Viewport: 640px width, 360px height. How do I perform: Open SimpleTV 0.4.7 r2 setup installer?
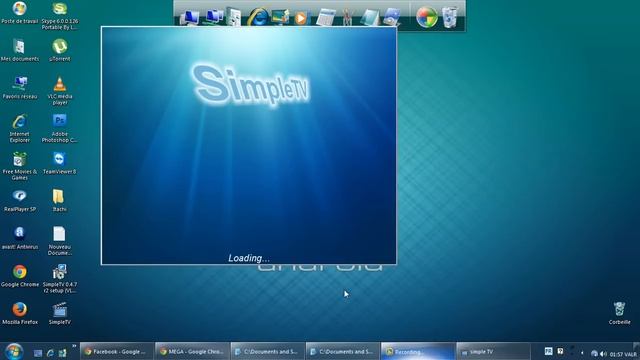(x=60, y=279)
